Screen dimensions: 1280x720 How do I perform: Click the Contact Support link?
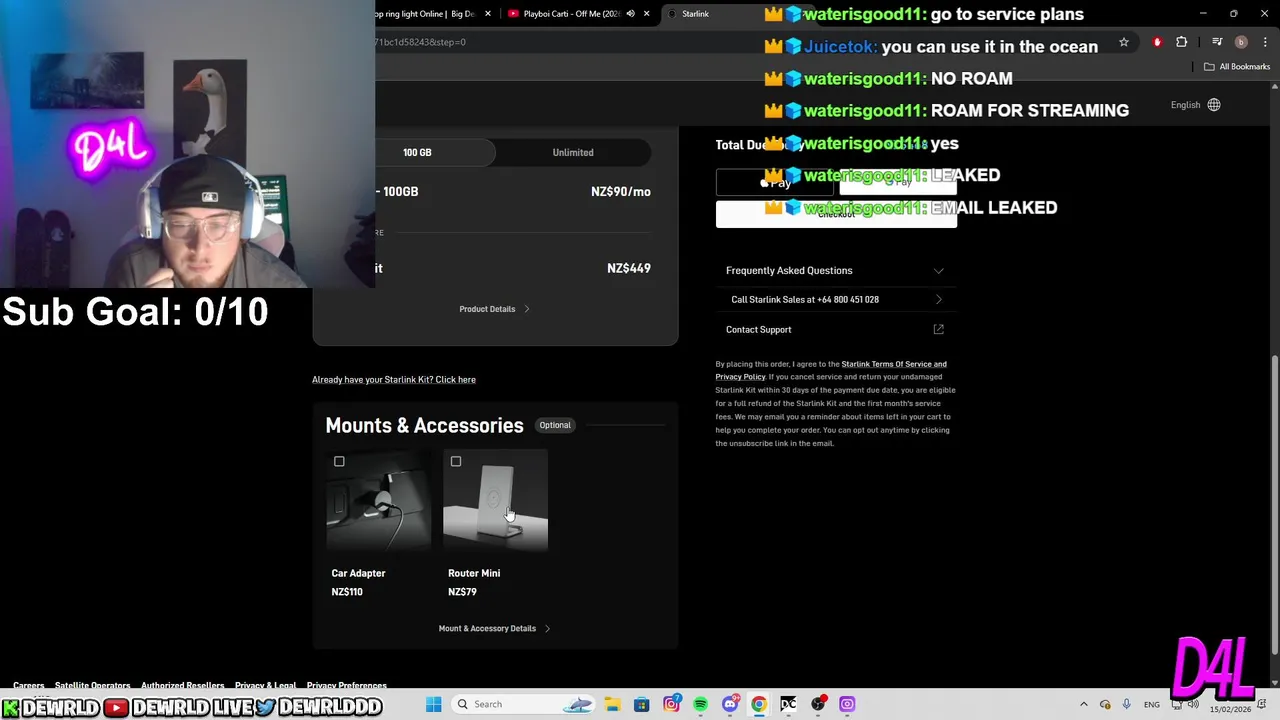pyautogui.click(x=758, y=329)
